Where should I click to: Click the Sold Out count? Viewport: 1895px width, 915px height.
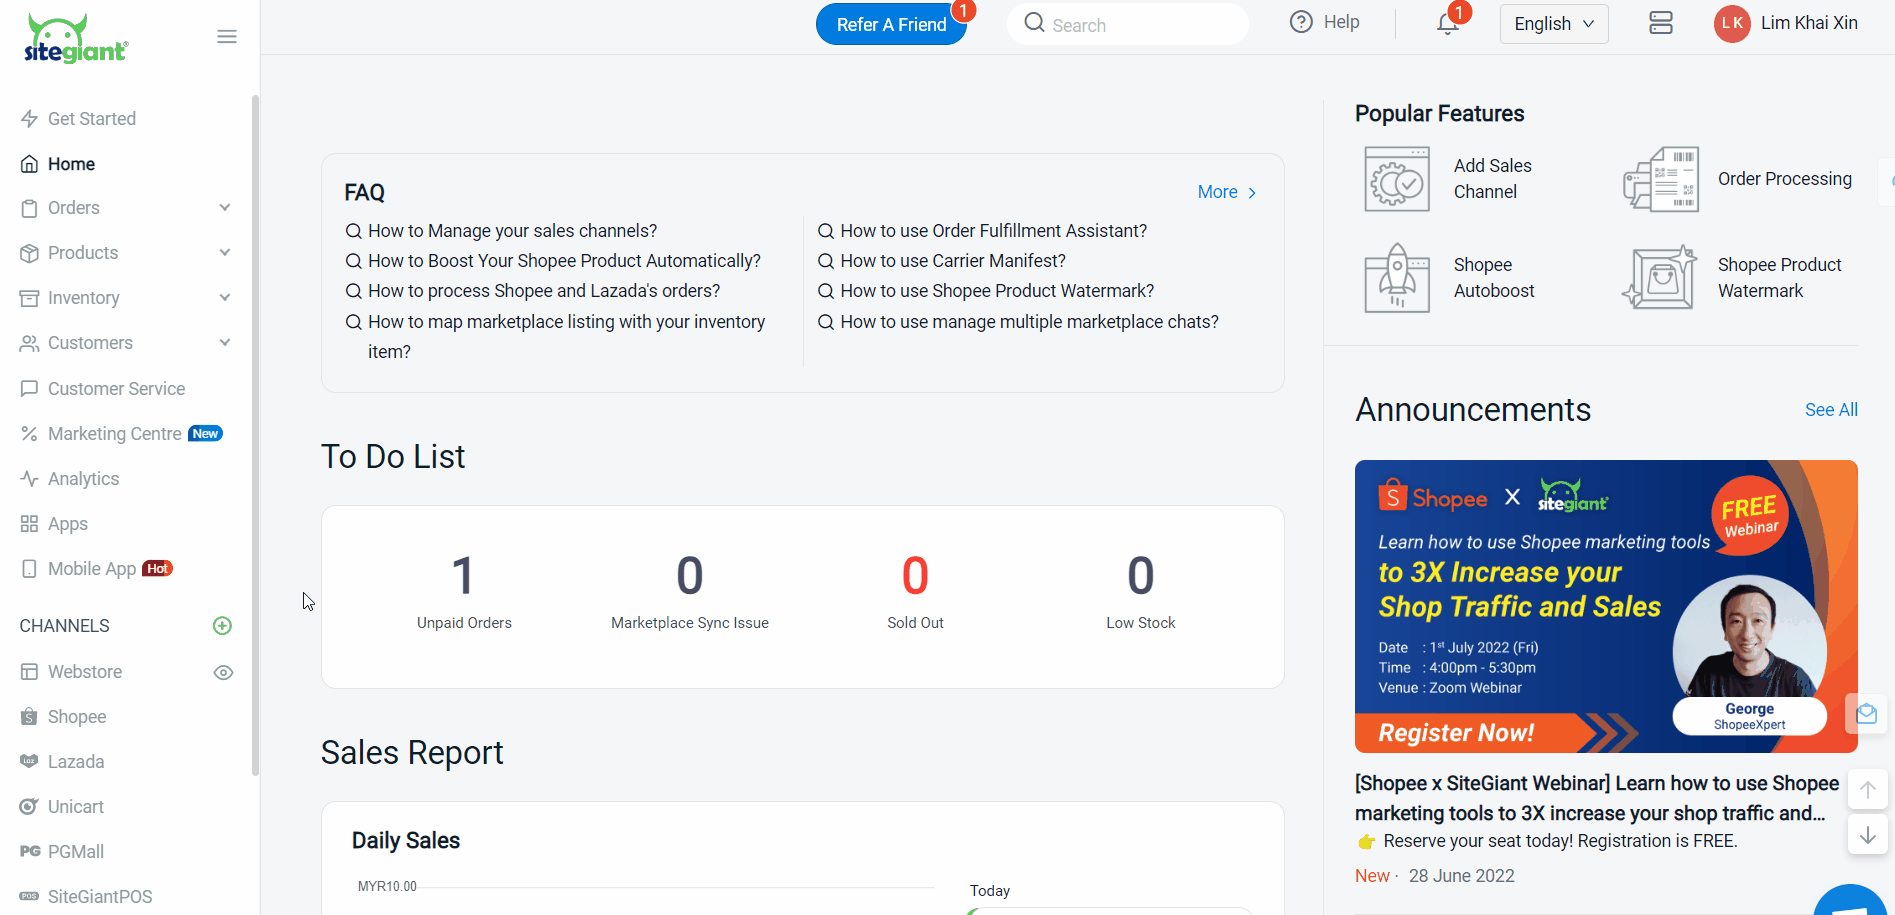point(915,576)
